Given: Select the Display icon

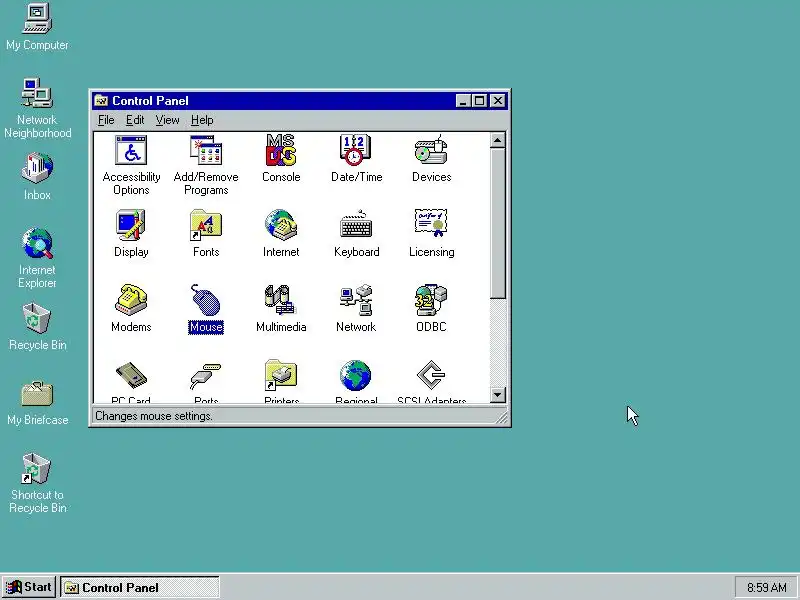Looking at the screenshot, I should point(131,225).
